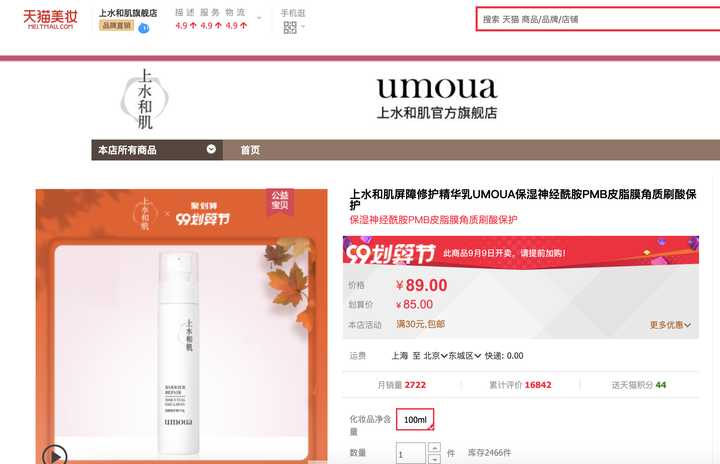The height and width of the screenshot is (464, 720).
Task: Click the Tmall beauty logo
Action: coord(50,20)
